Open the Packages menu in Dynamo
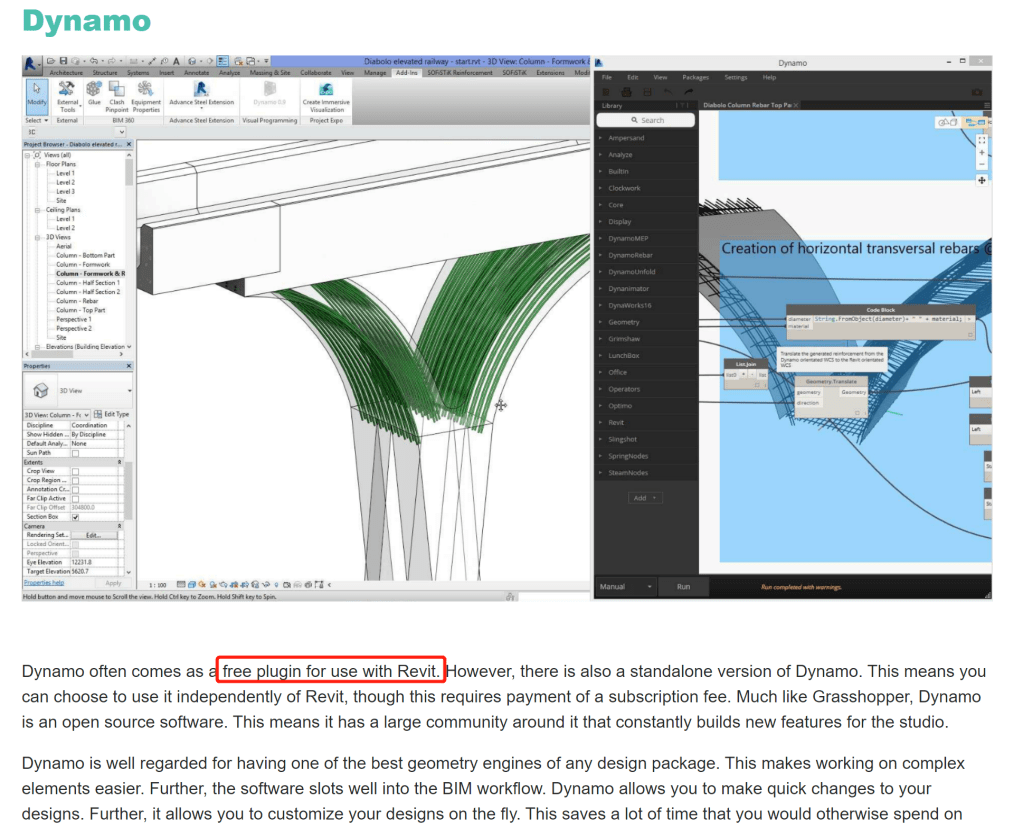 (695, 77)
